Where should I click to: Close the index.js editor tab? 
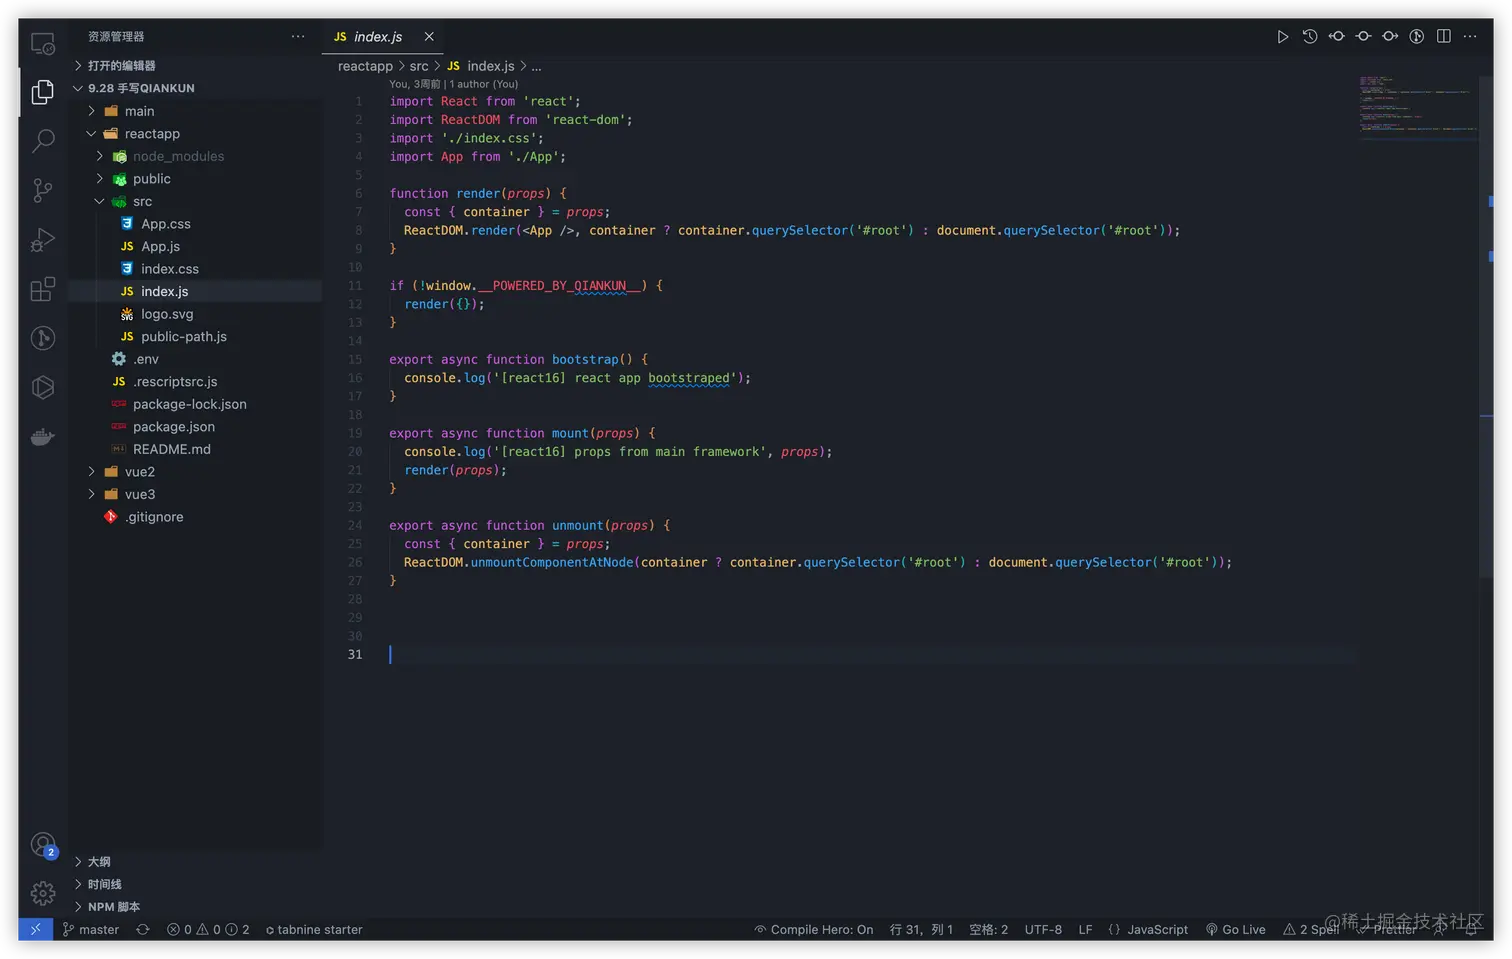[x=429, y=37]
